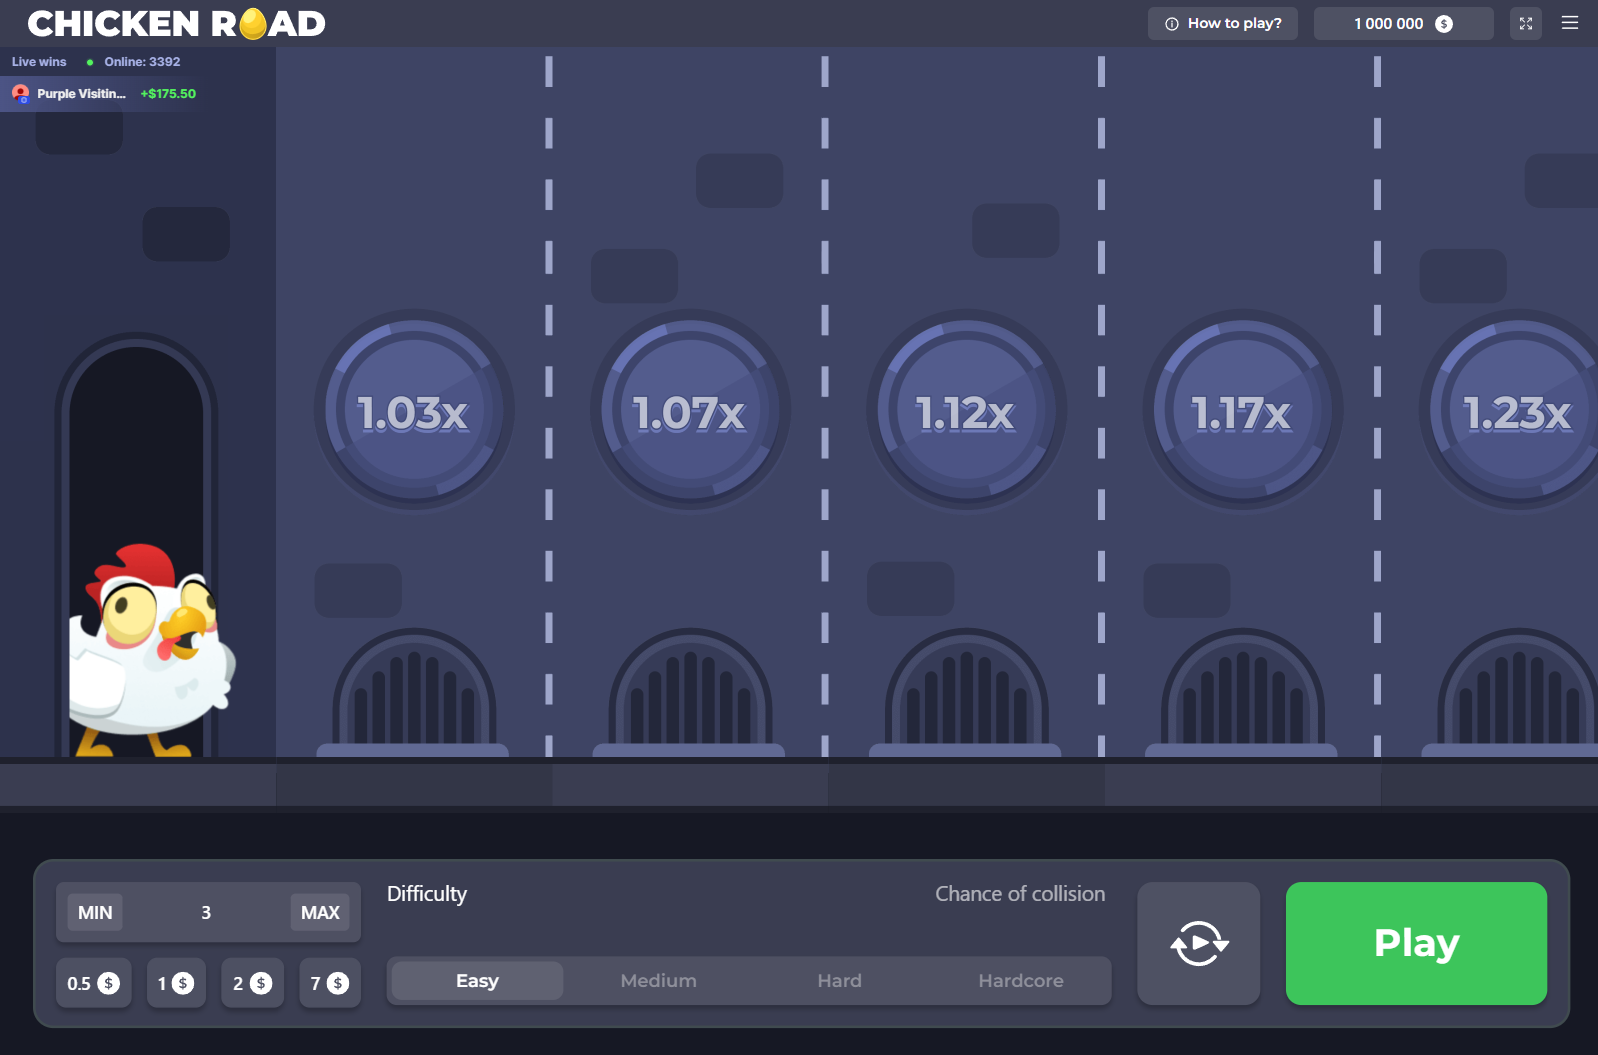Viewport: 1598px width, 1055px height.
Task: Set bet to MIN
Action: coord(95,912)
